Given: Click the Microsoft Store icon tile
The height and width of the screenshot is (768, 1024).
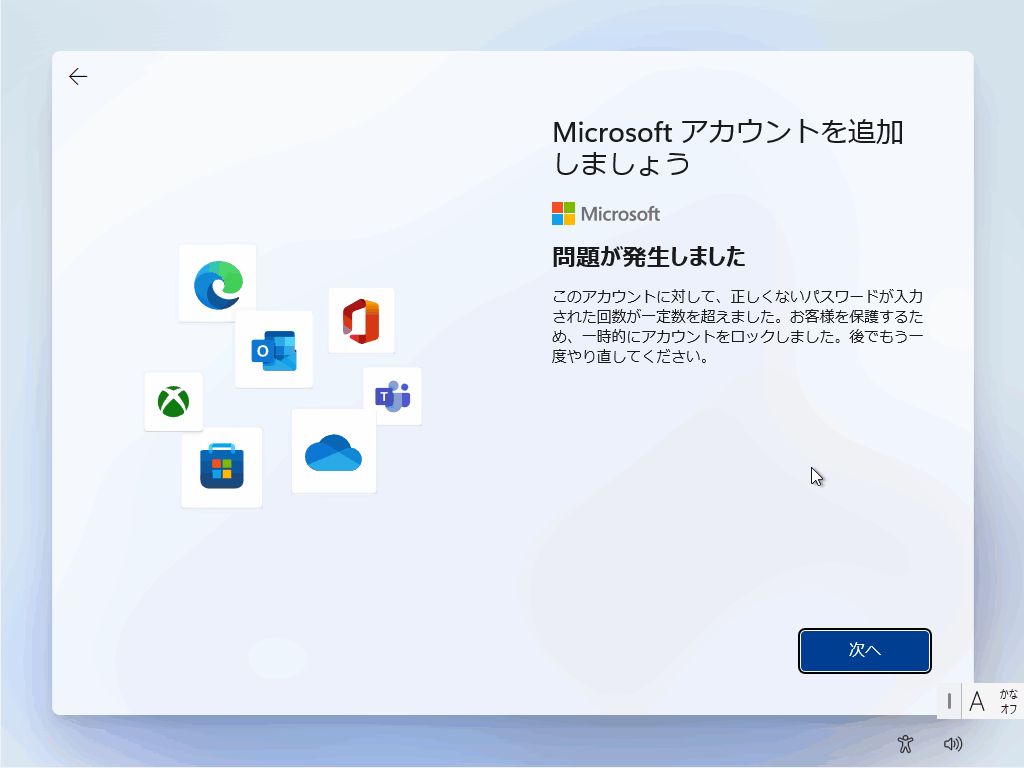Looking at the screenshot, I should (x=222, y=468).
